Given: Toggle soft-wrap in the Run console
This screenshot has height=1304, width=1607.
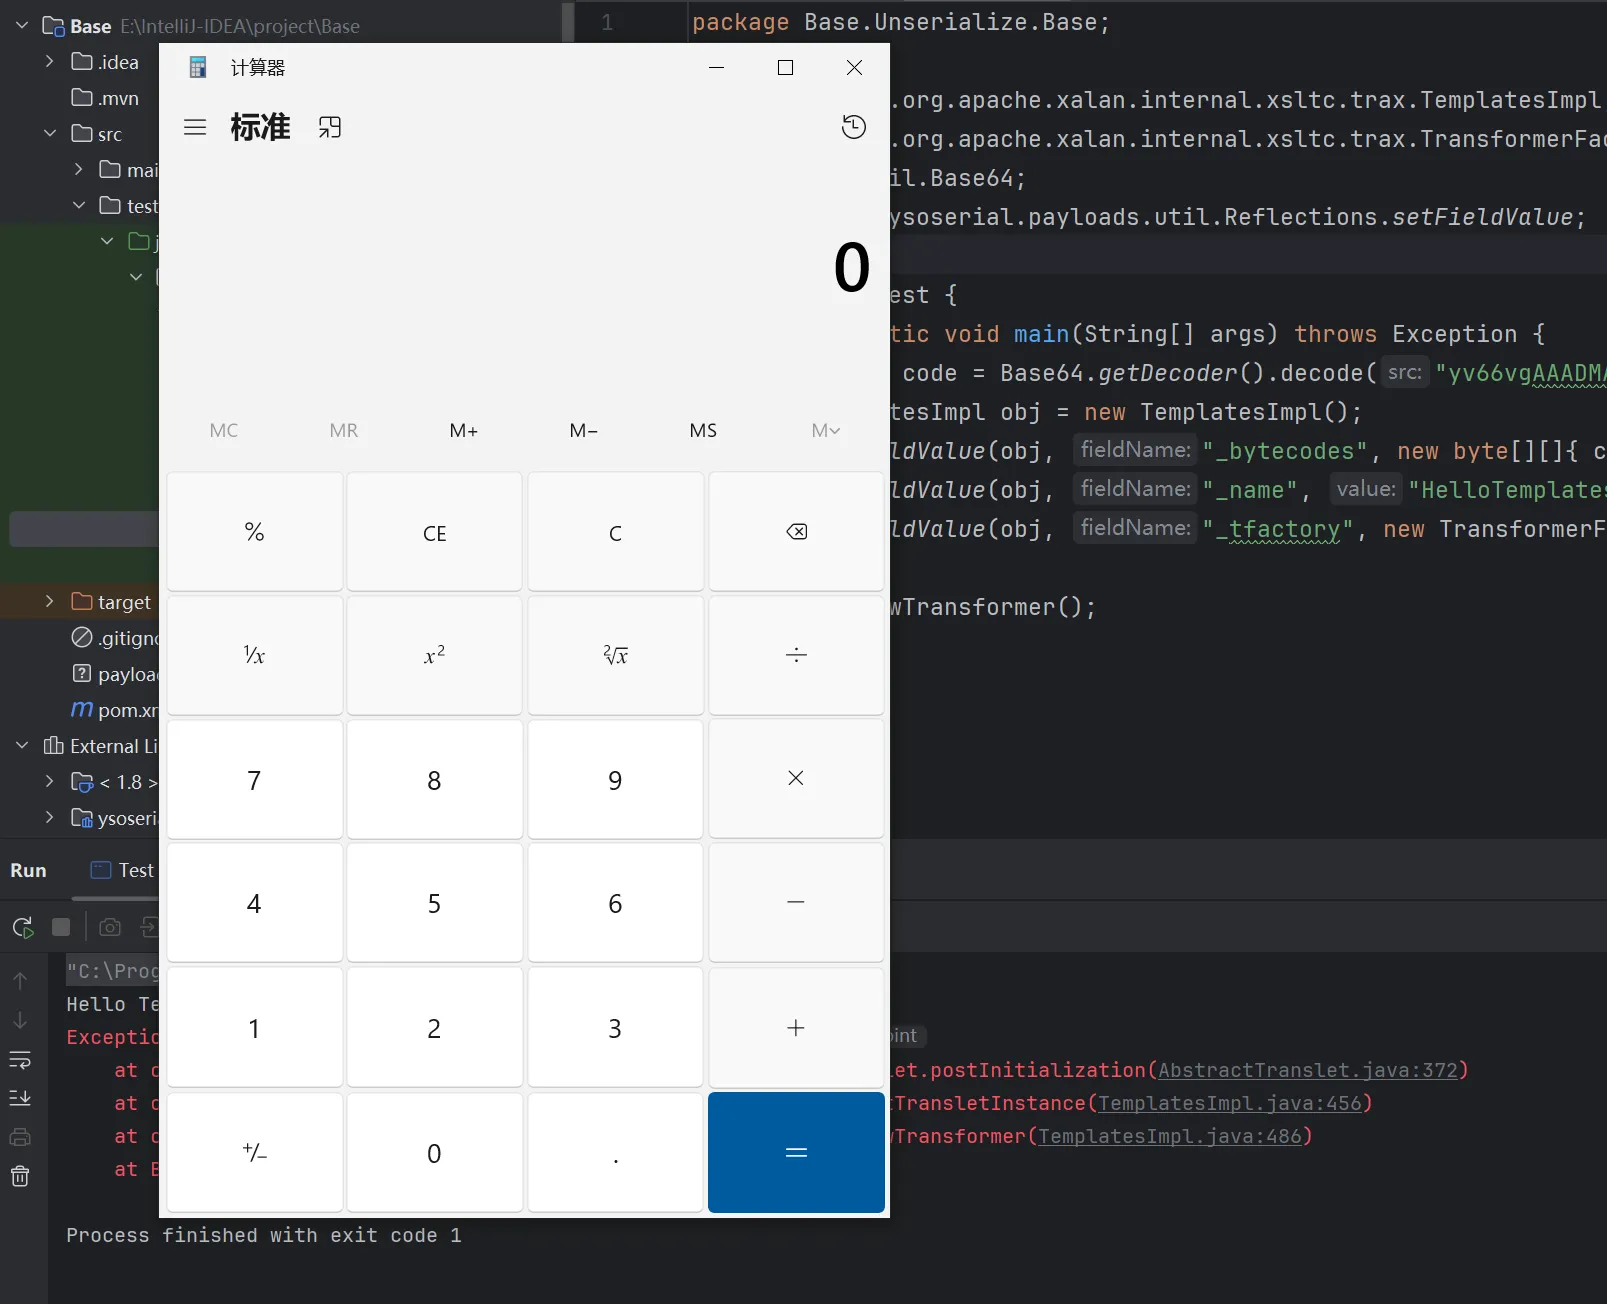Looking at the screenshot, I should point(20,1059).
